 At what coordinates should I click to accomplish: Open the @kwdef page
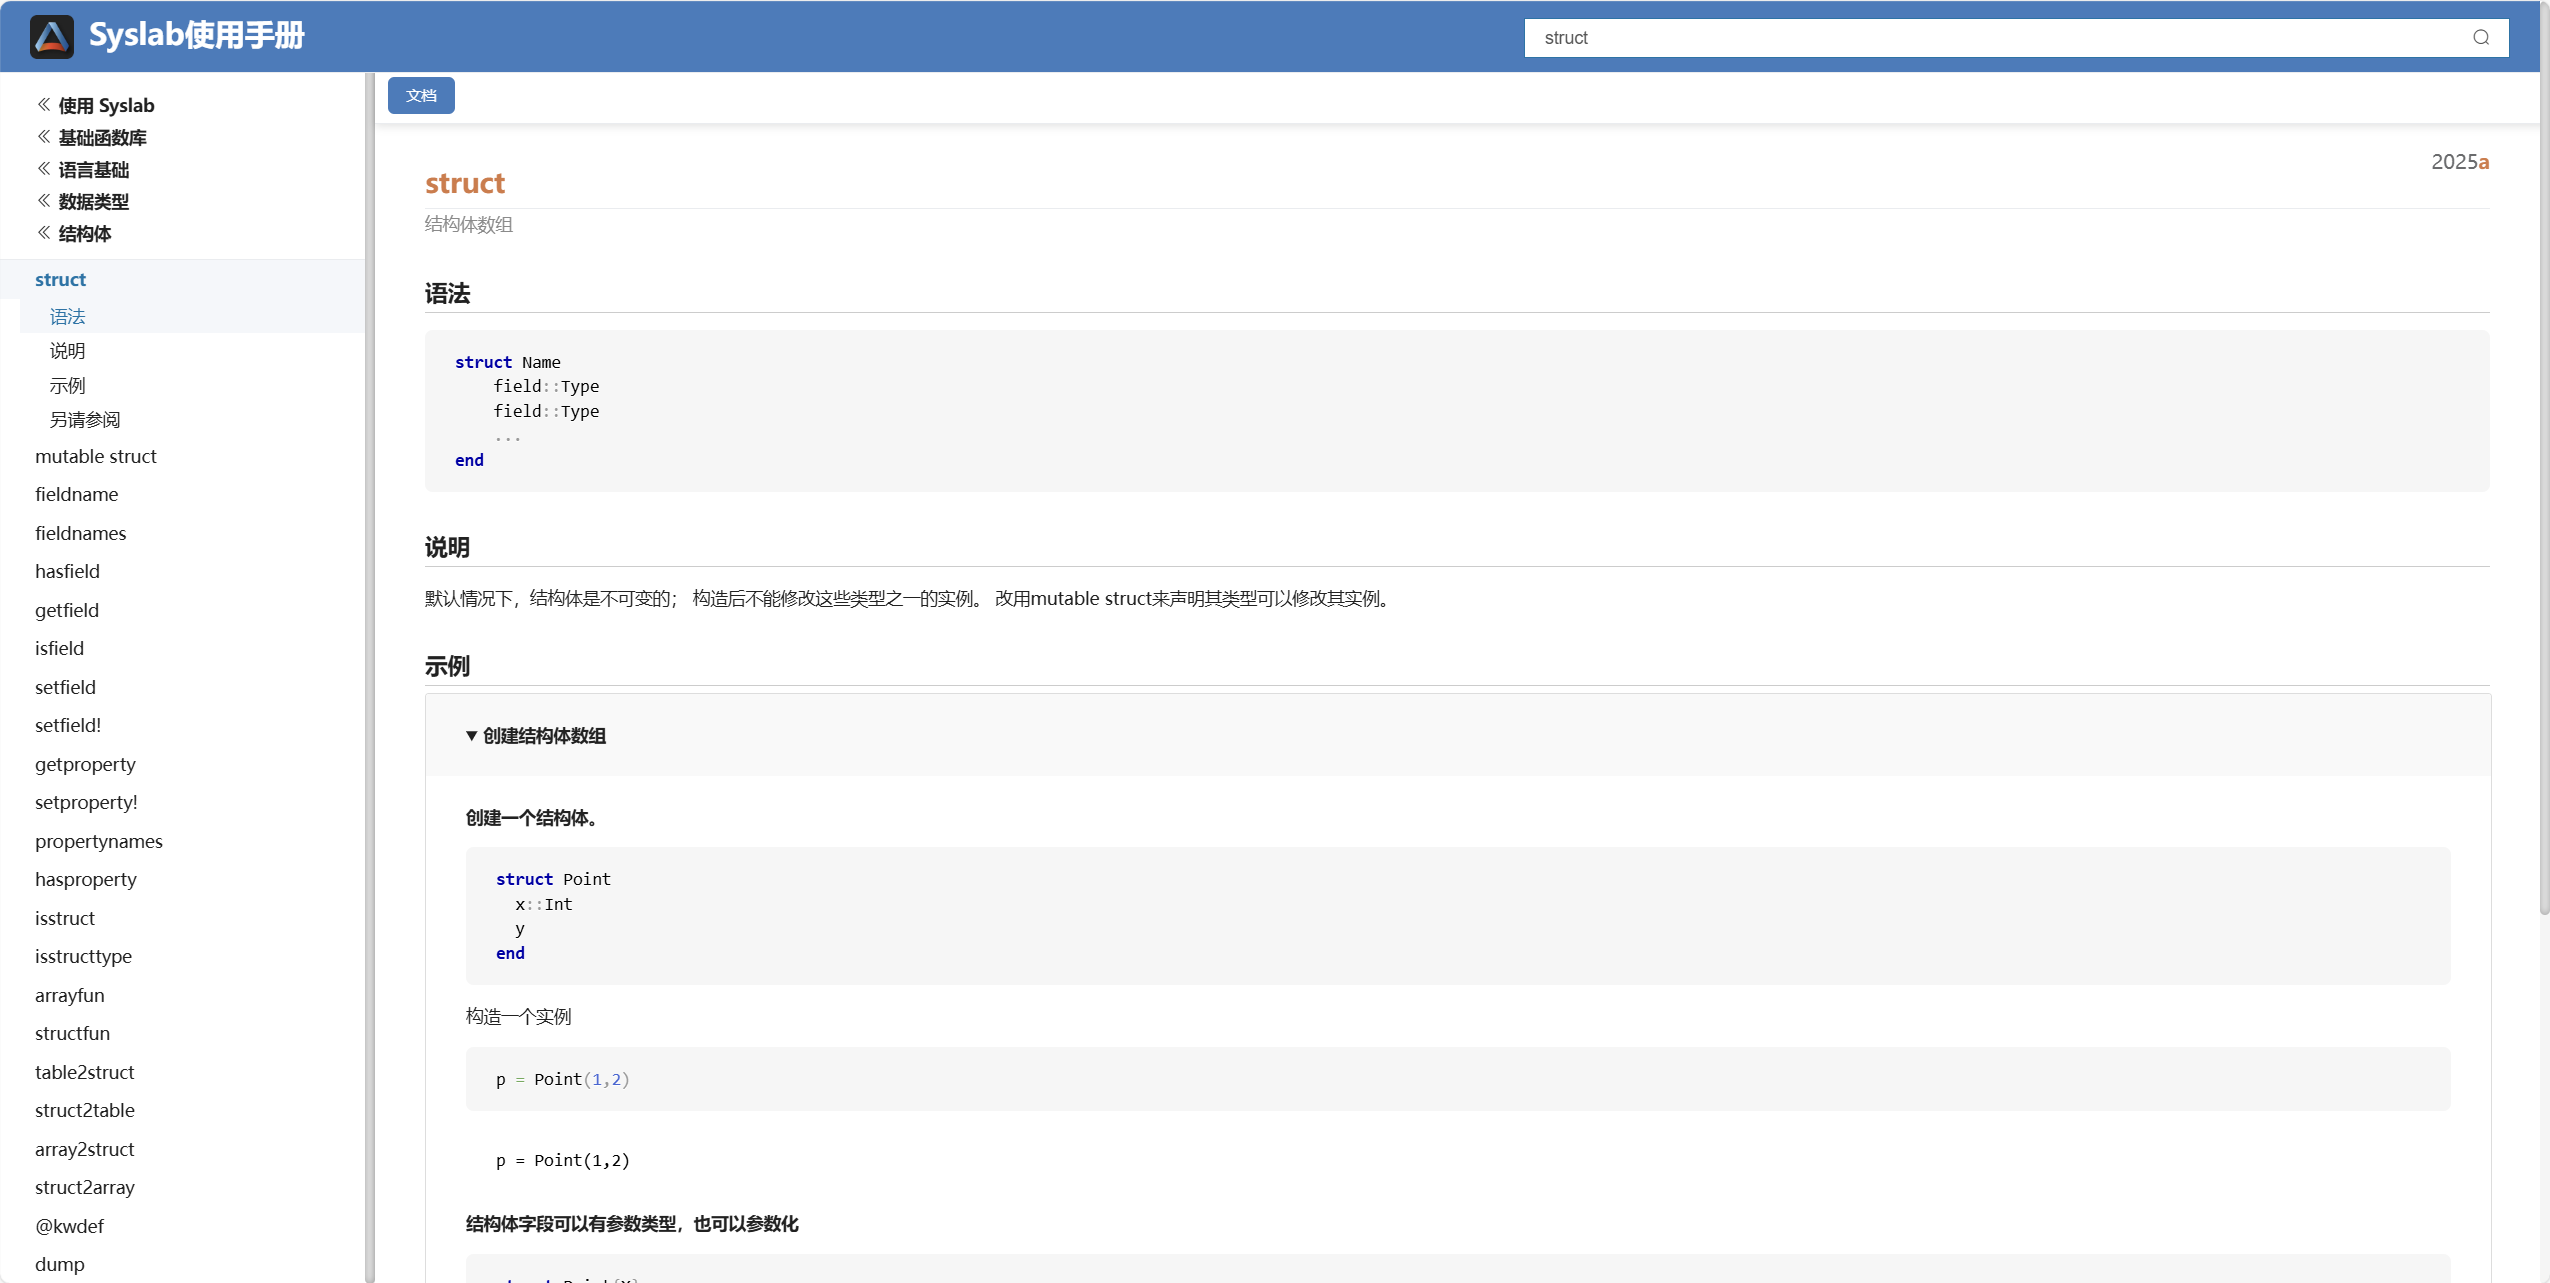pos(69,1227)
